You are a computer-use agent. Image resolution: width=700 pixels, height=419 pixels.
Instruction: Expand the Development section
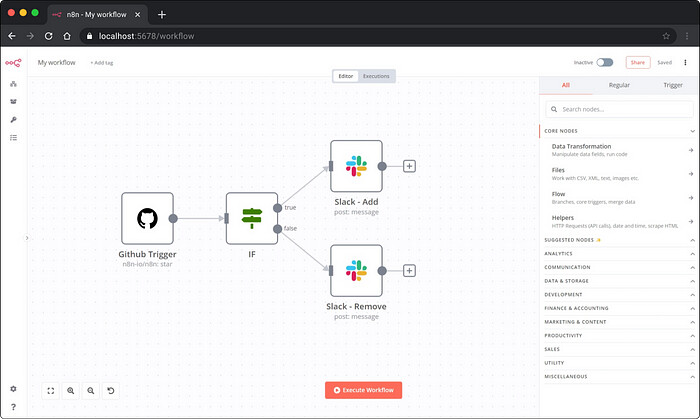tap(620, 295)
